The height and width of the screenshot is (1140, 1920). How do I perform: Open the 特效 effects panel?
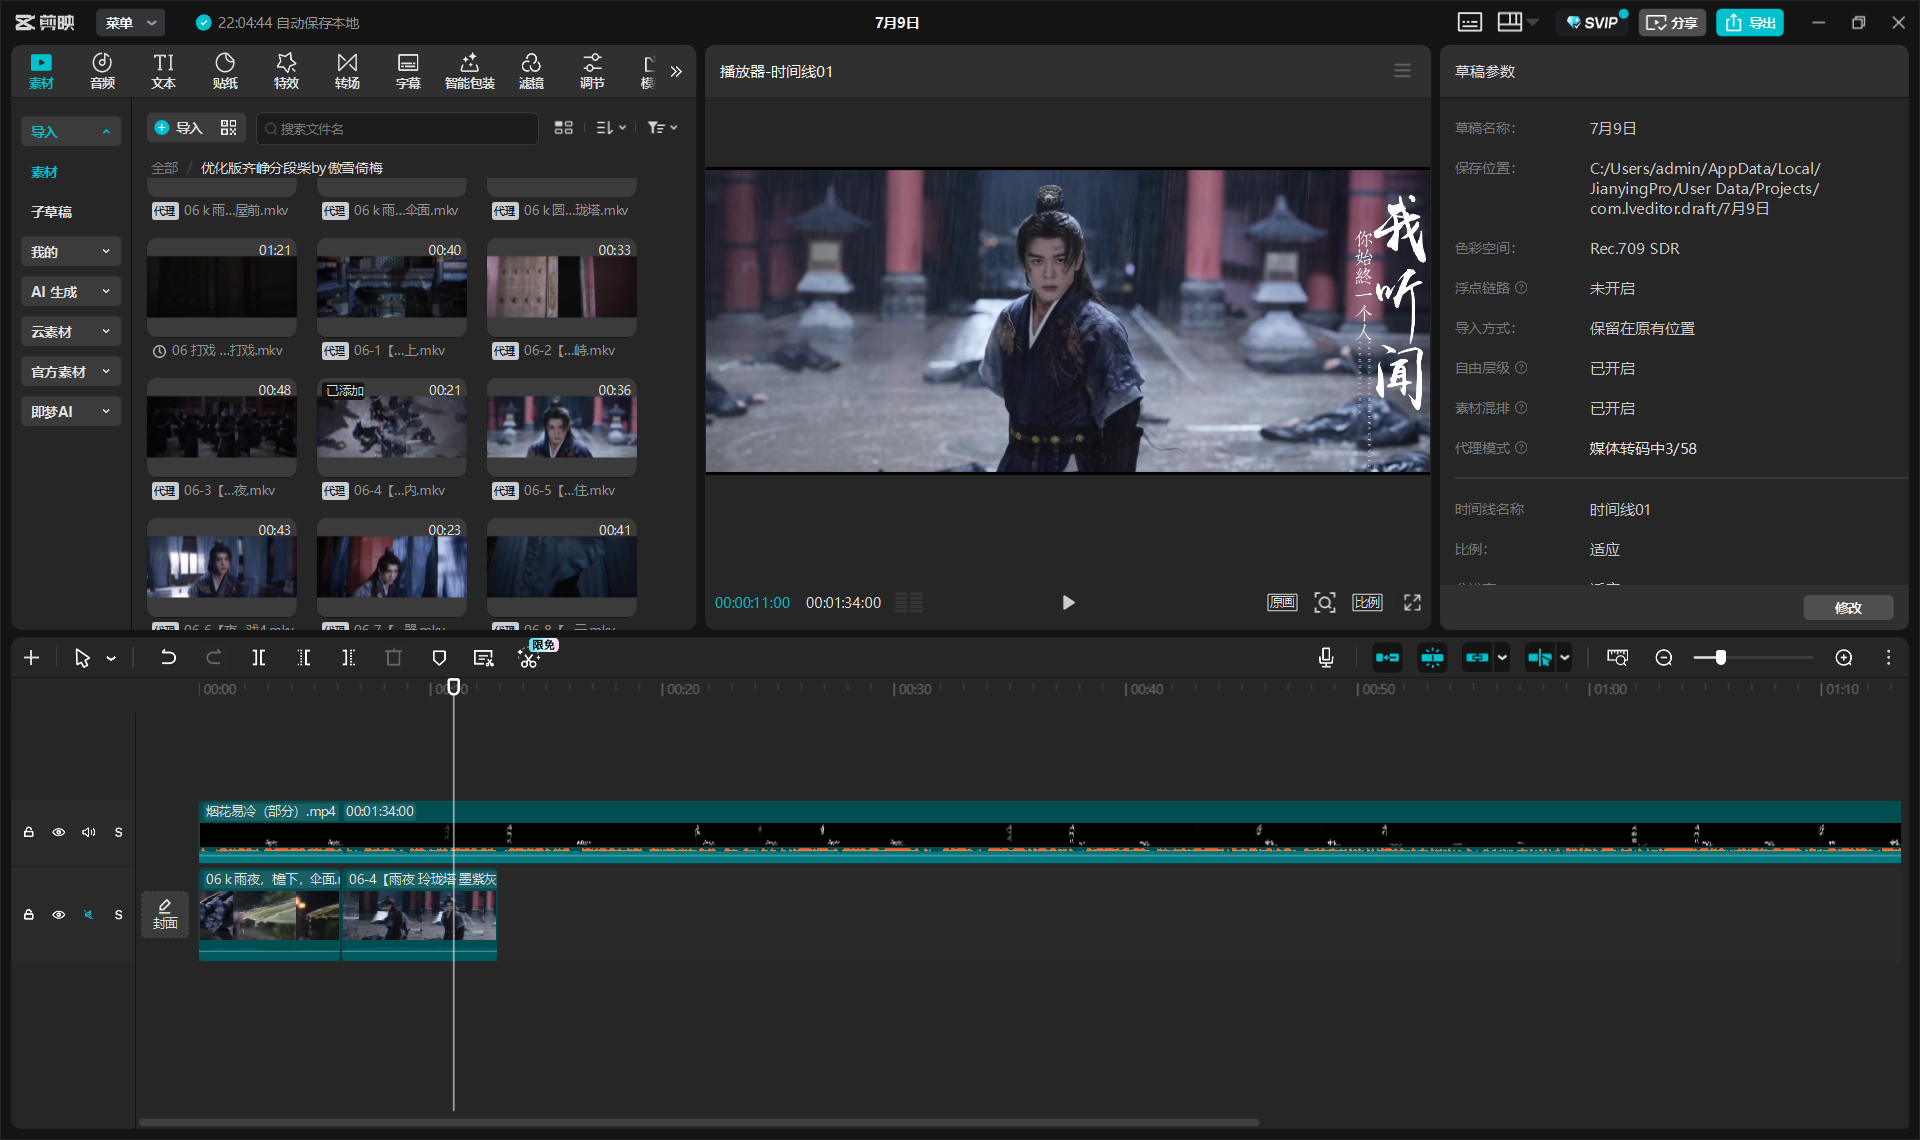point(286,71)
